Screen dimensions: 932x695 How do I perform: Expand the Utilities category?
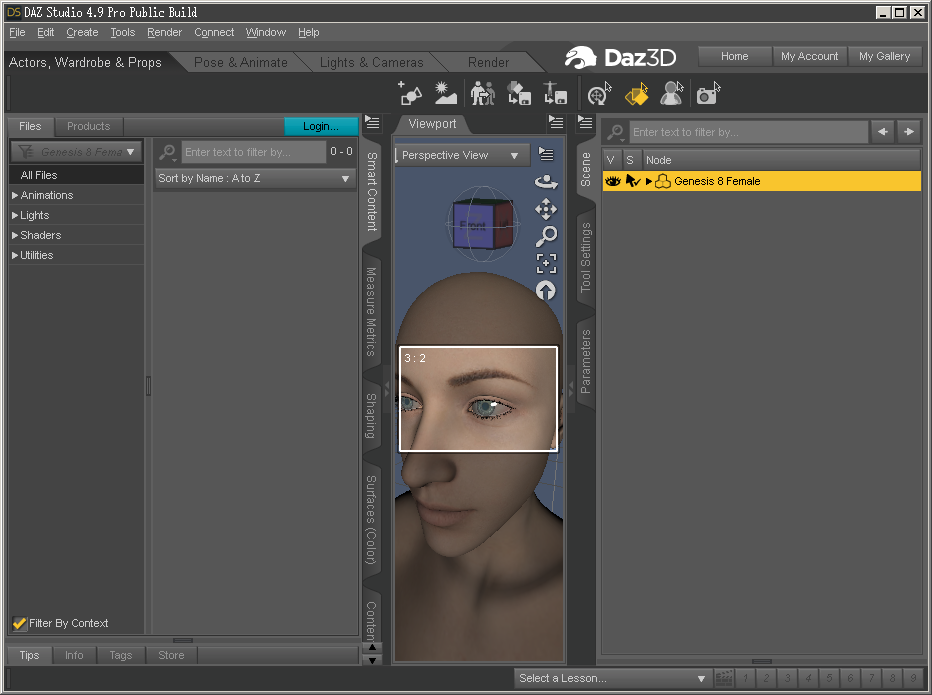click(15, 255)
